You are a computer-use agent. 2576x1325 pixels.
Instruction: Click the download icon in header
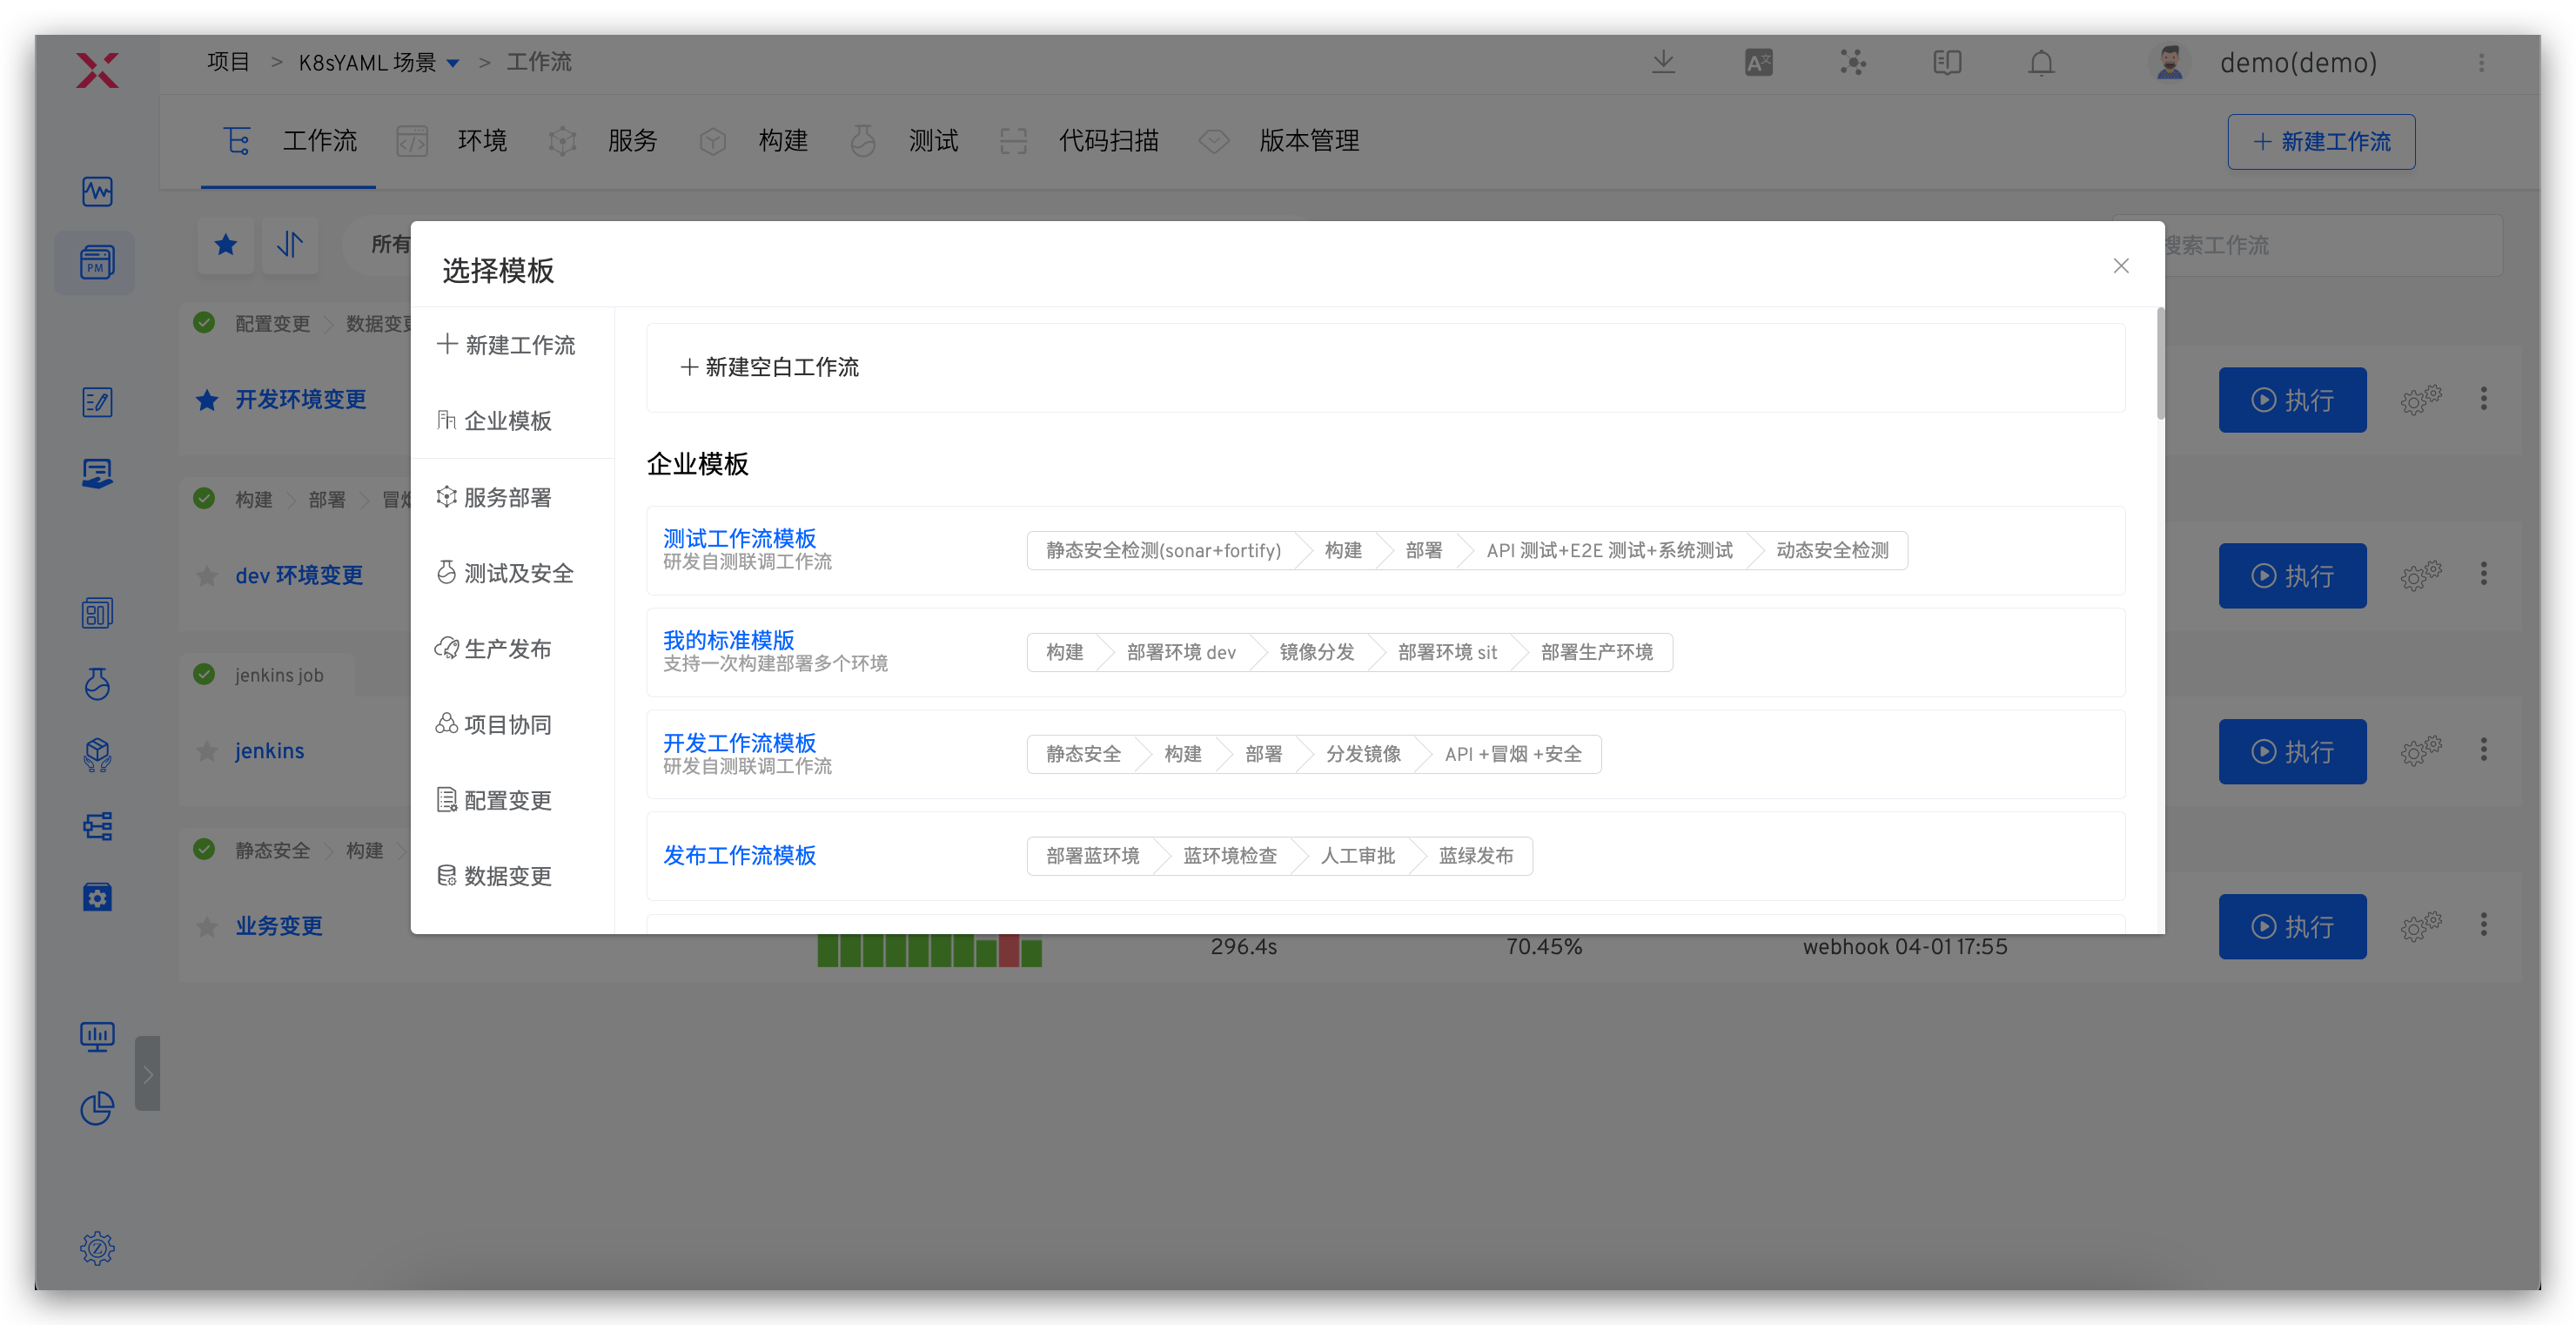pyautogui.click(x=1663, y=62)
